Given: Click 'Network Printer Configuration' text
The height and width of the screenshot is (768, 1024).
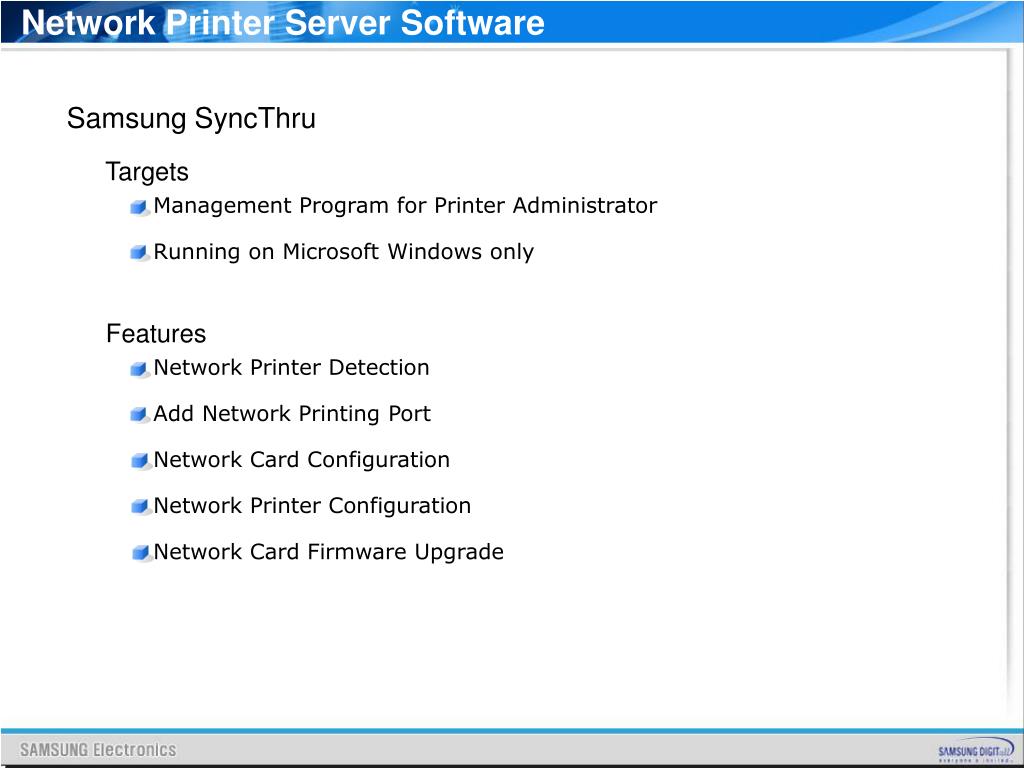Looking at the screenshot, I should point(312,506).
